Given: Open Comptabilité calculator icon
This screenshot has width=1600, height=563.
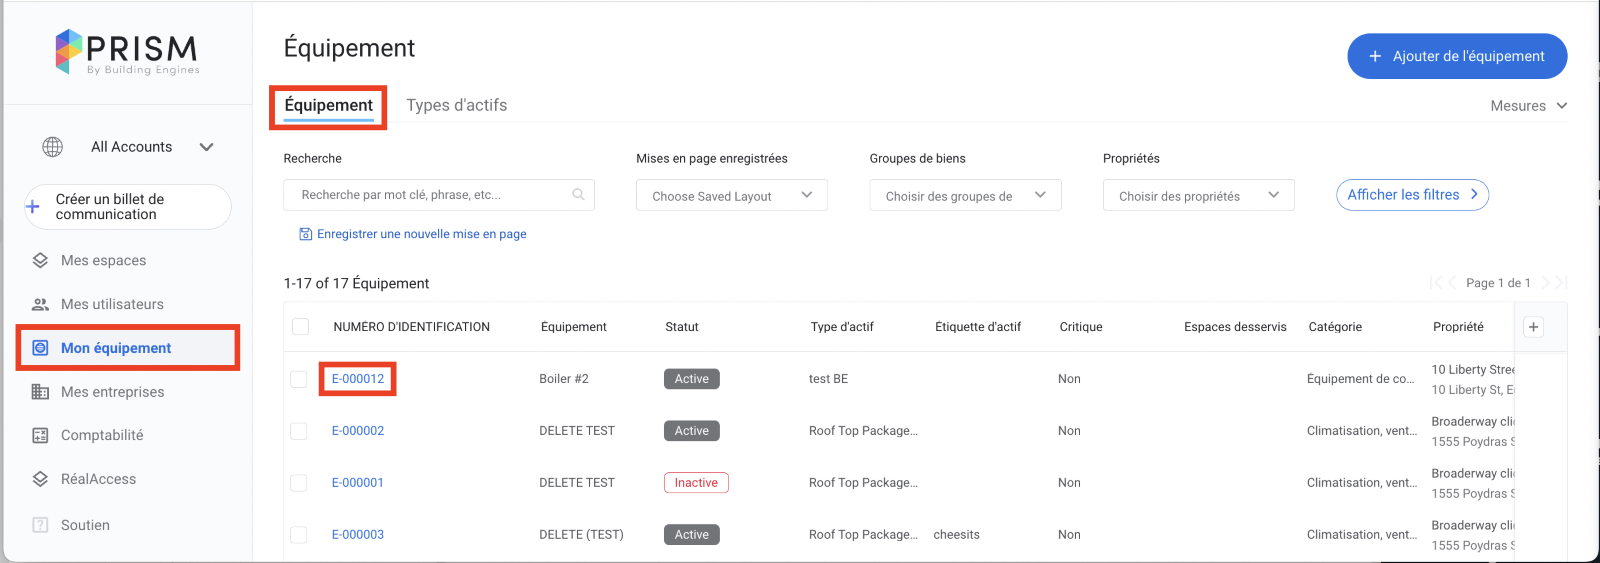Looking at the screenshot, I should click(40, 435).
